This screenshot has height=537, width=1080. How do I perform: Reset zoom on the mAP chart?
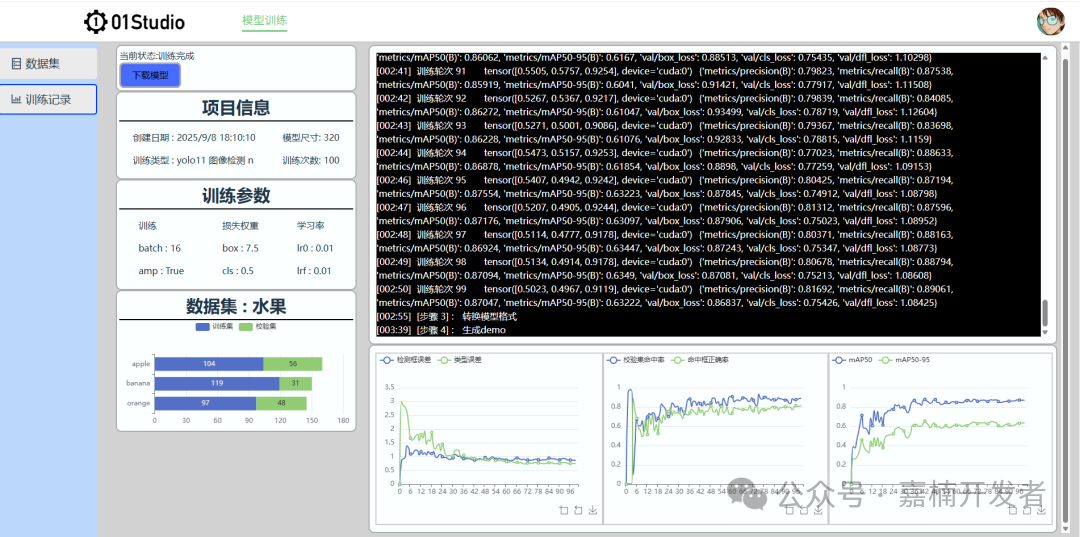point(1026,510)
